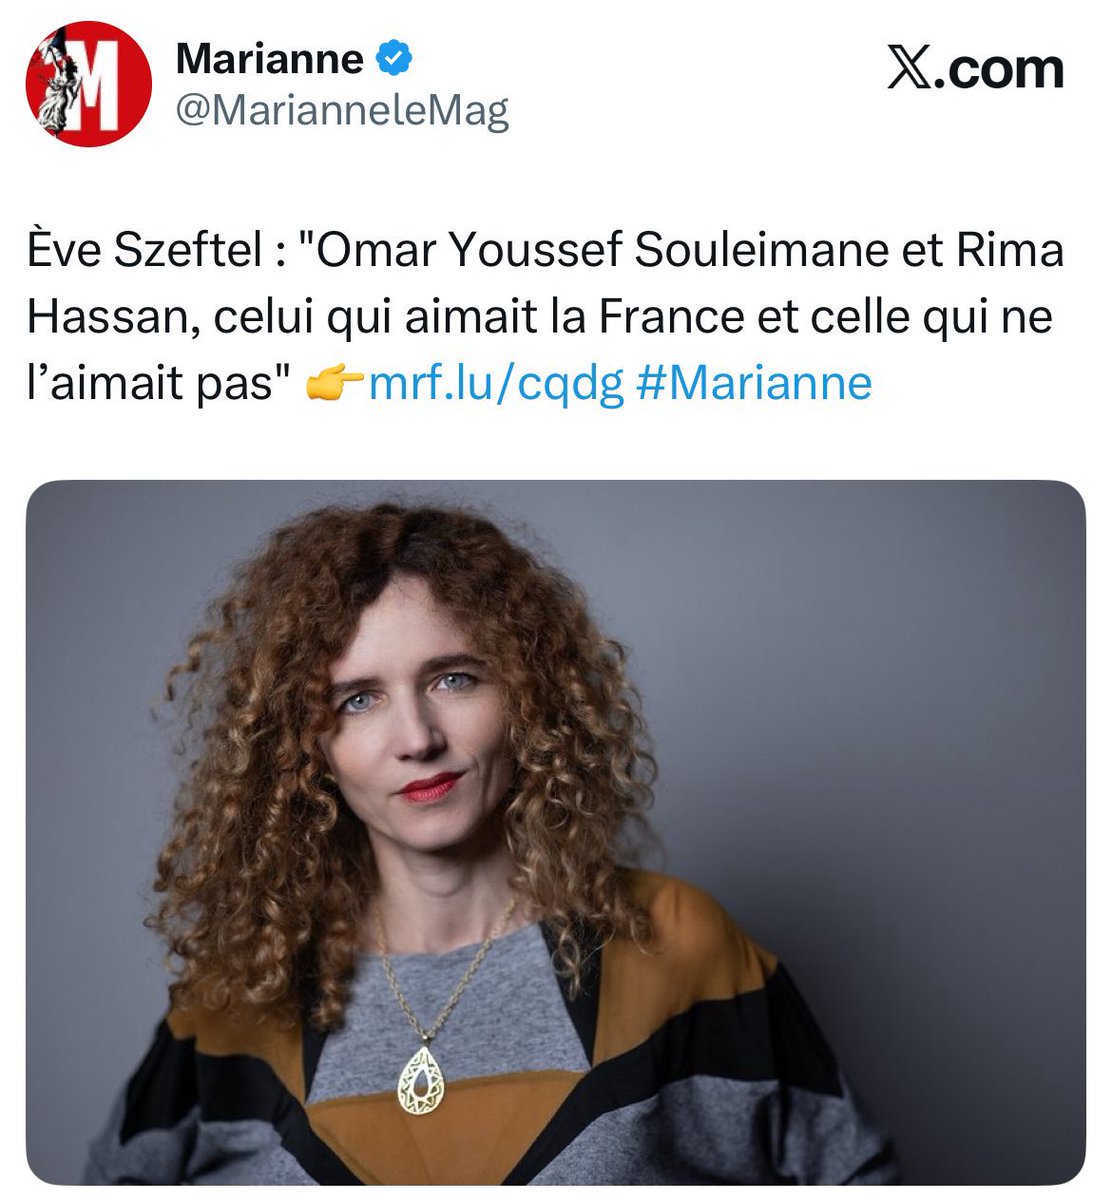Open the @MarianneleMag handle
This screenshot has height=1200, width=1112.
(342, 110)
